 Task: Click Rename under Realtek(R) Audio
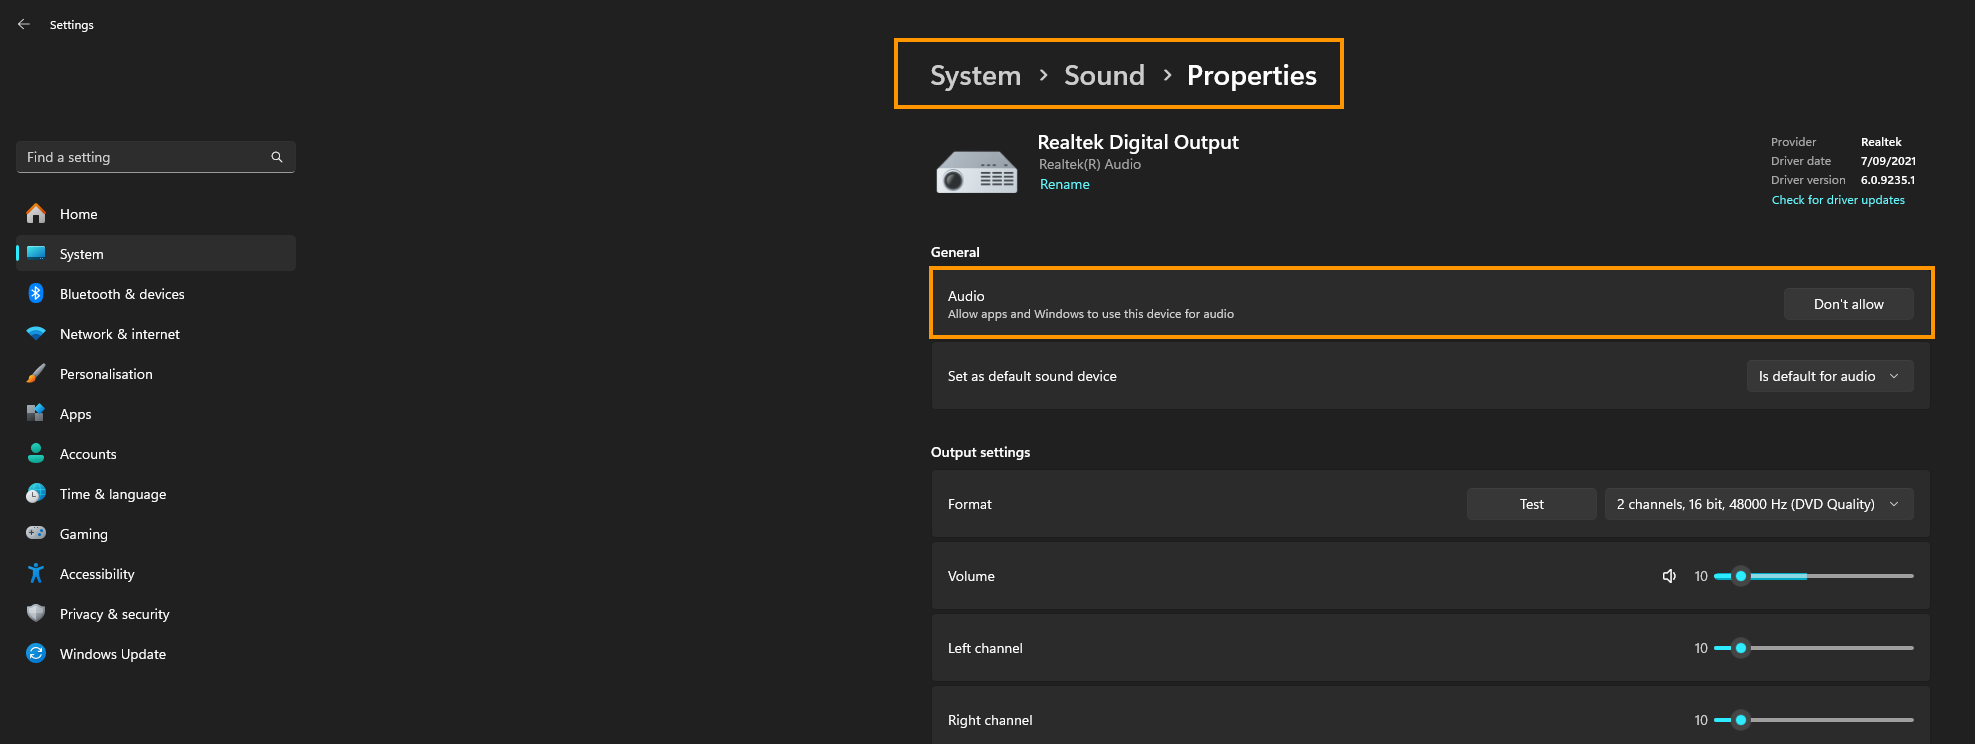pos(1065,184)
